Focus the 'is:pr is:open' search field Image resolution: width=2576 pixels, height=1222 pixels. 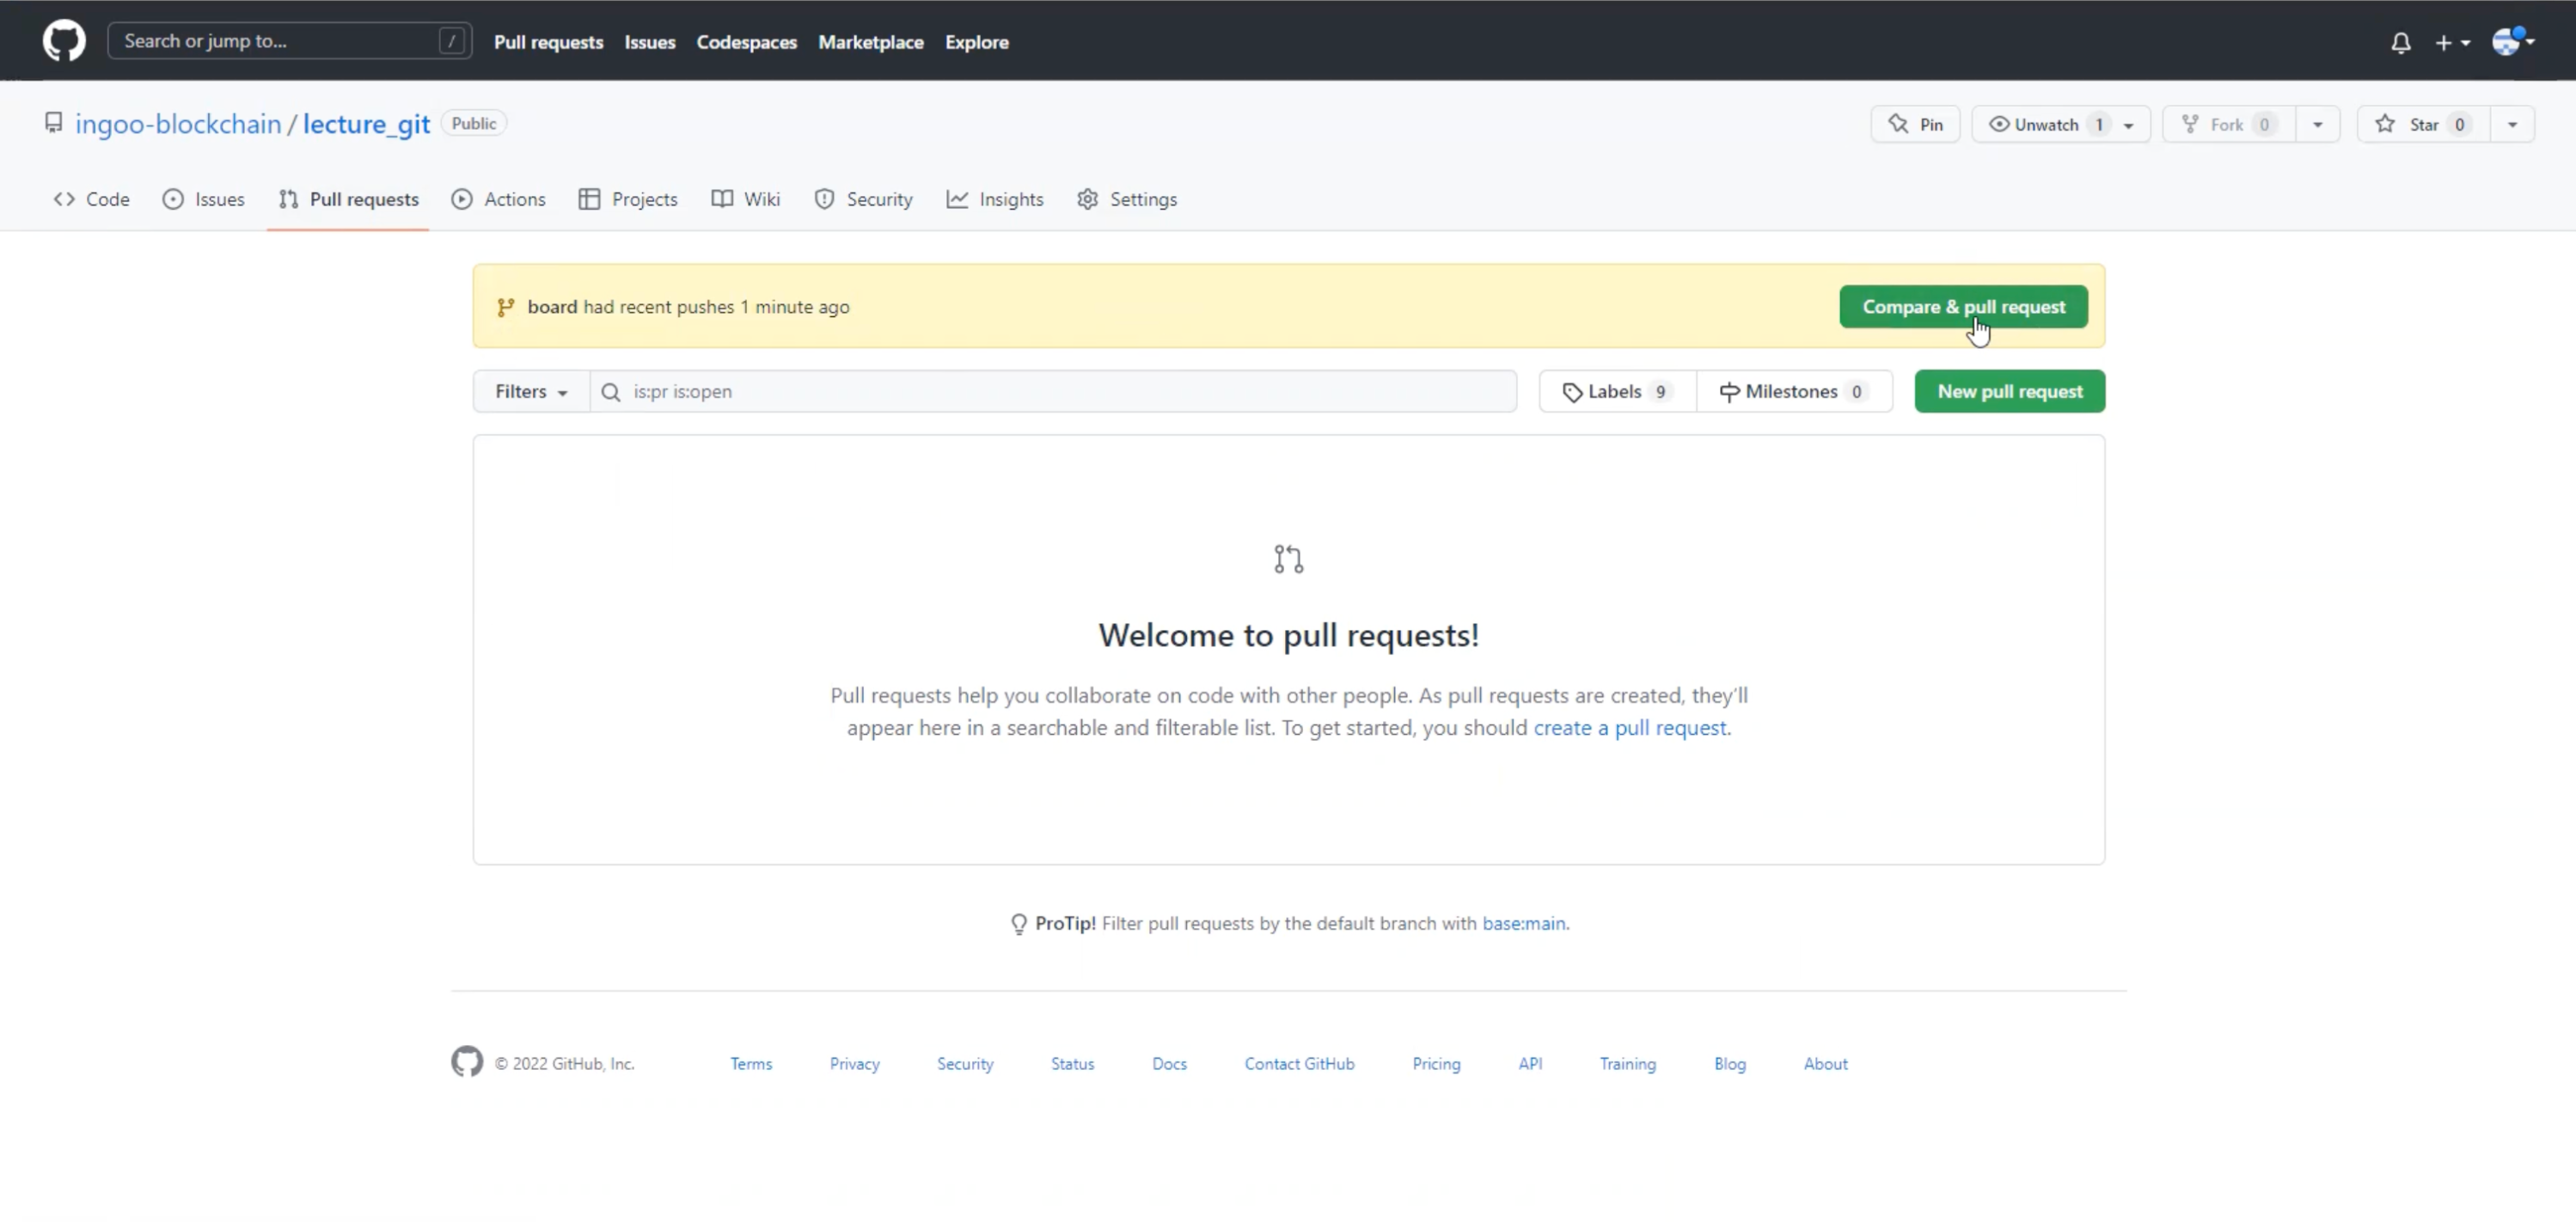(x=1060, y=392)
